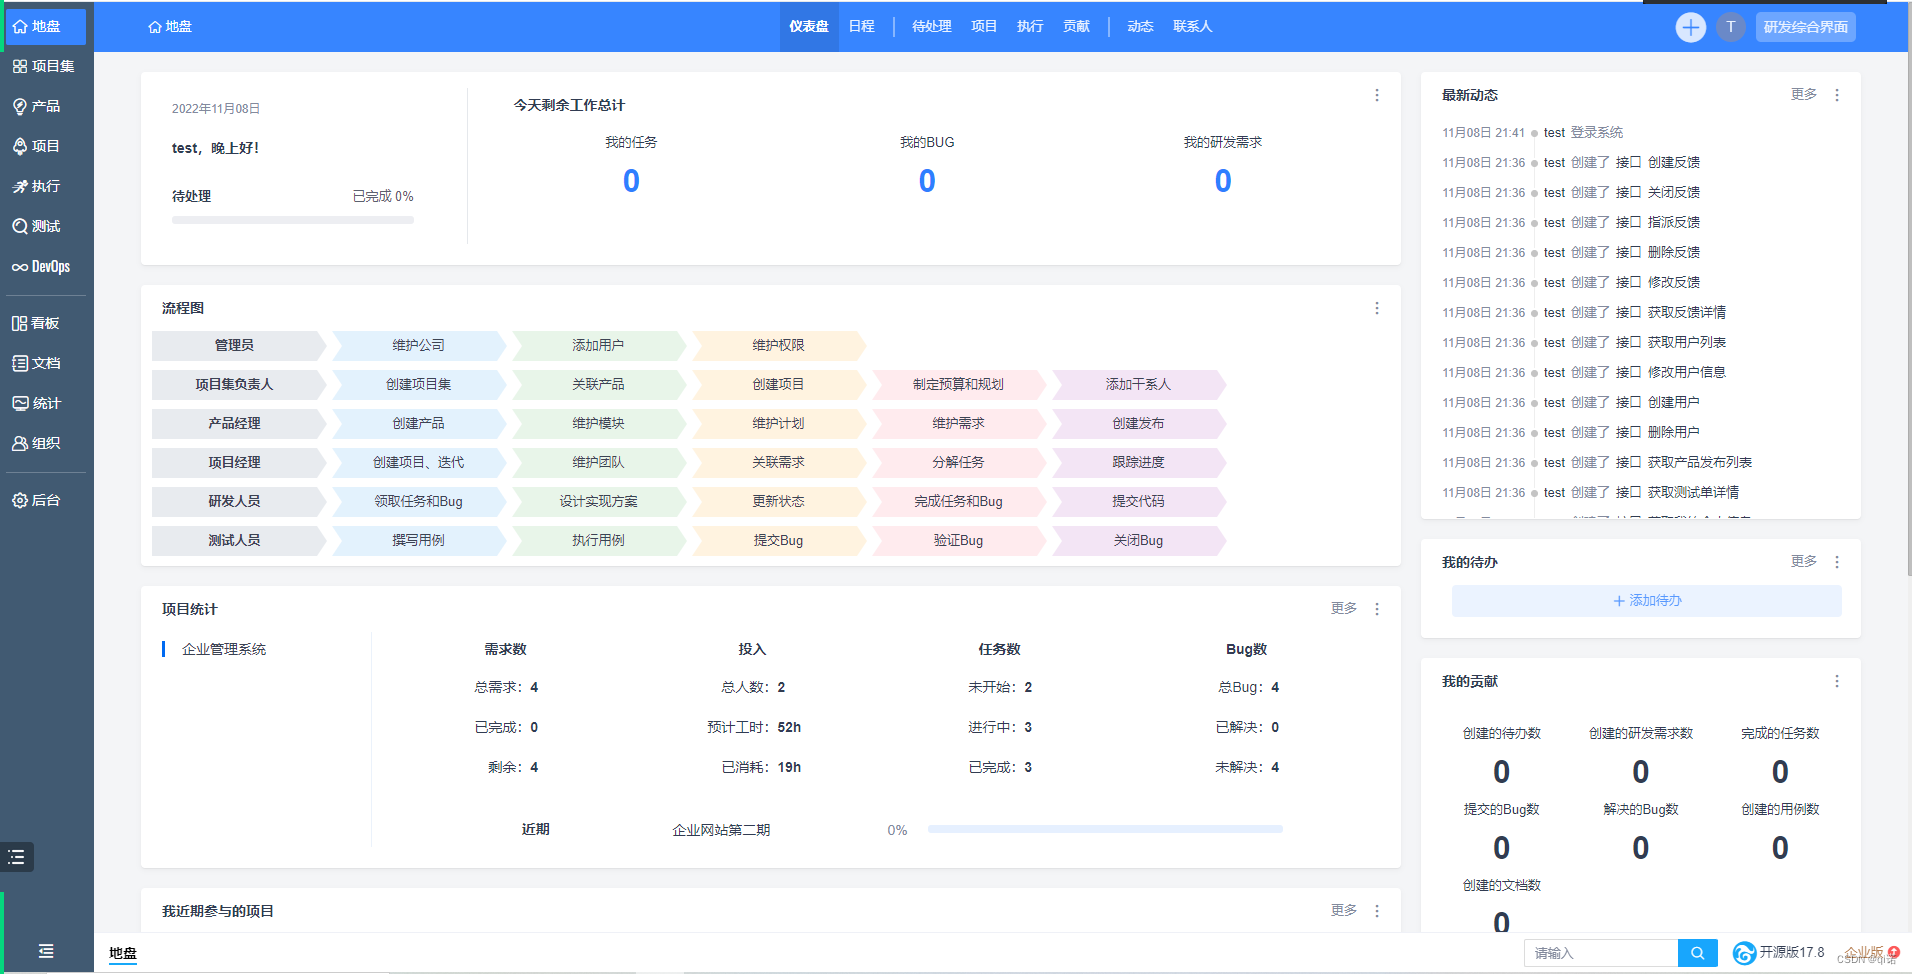Click the 制定预算和规划 flowchart step
The width and height of the screenshot is (1912, 974).
tap(959, 384)
